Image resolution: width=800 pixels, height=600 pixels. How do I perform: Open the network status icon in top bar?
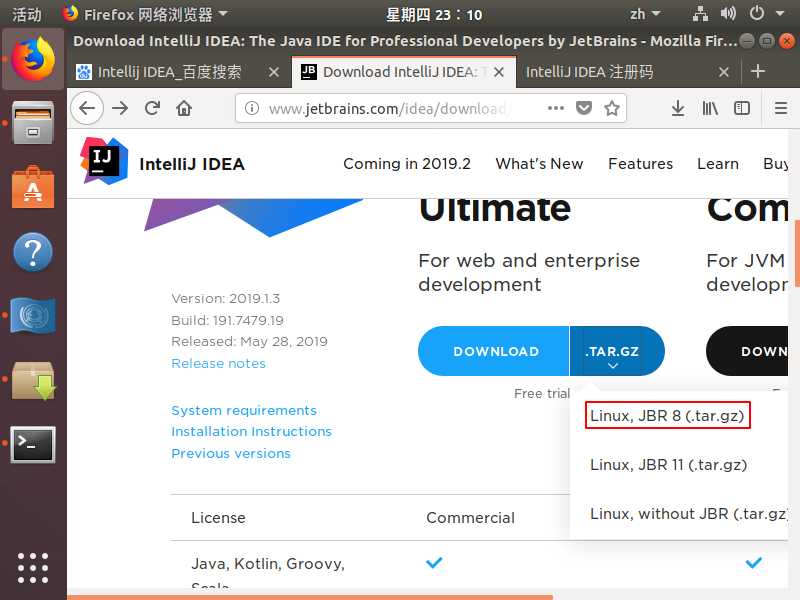700,14
